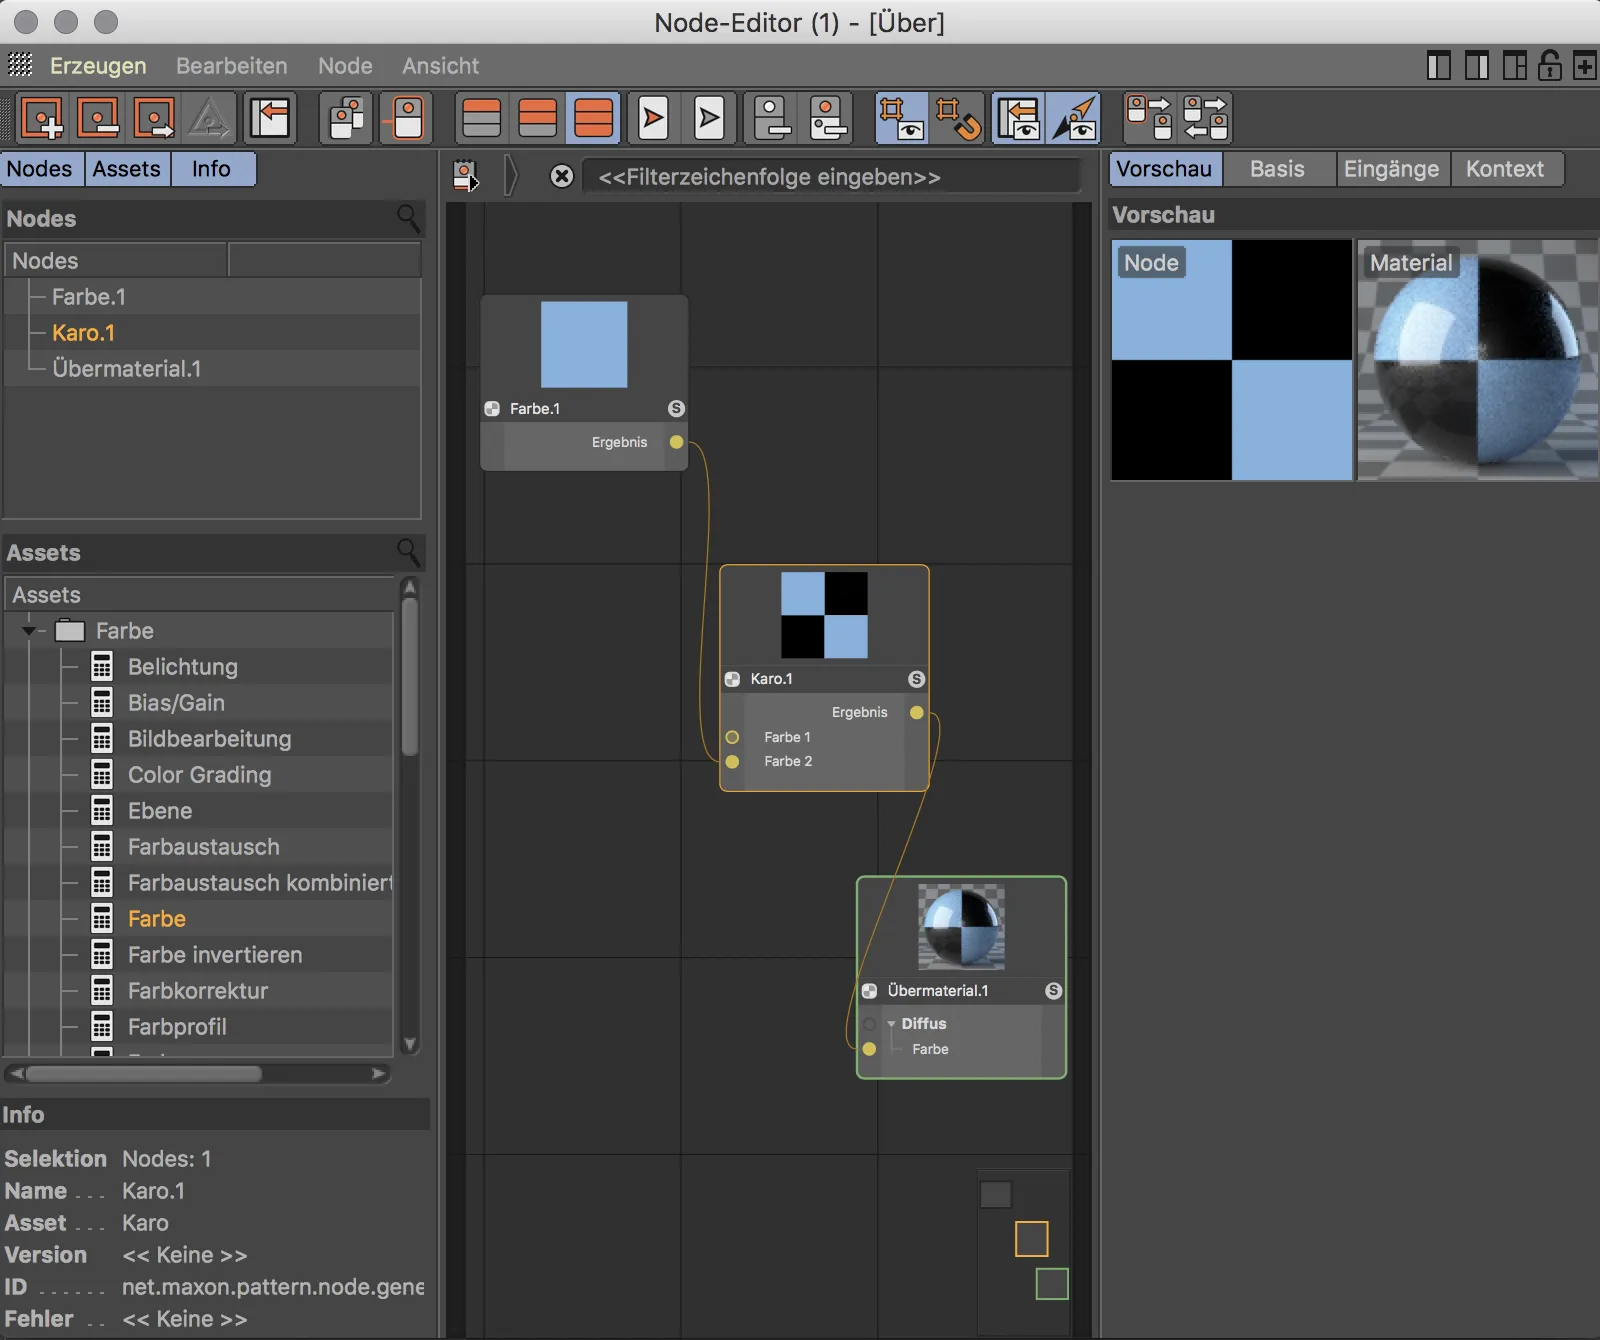The image size is (1600, 1340).
Task: Toggle the S solo button on Farbe.1 node
Action: (x=676, y=408)
